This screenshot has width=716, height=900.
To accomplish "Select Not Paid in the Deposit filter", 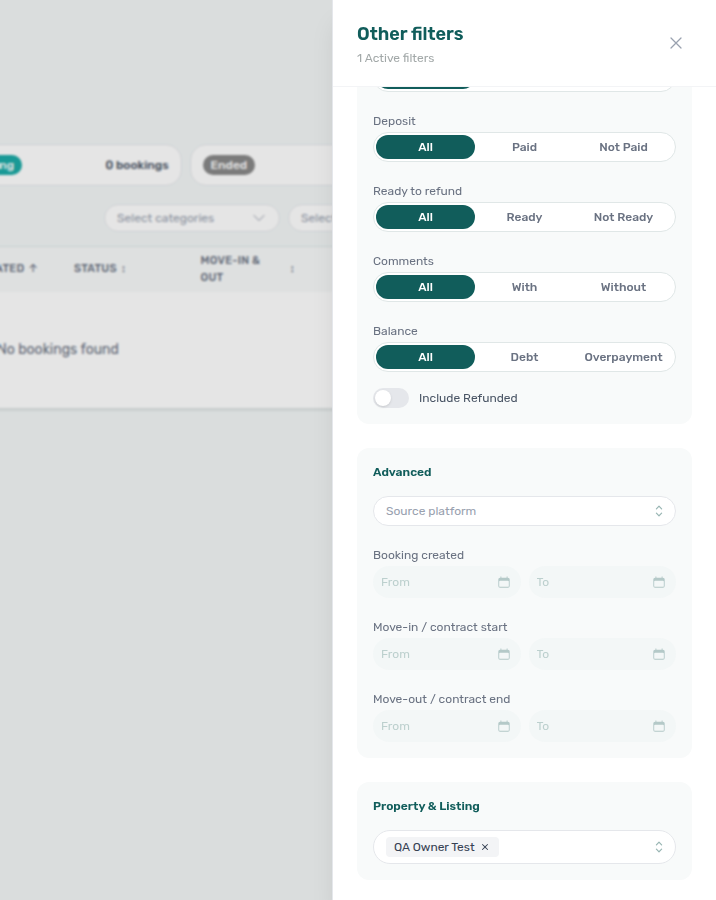I will click(623, 147).
